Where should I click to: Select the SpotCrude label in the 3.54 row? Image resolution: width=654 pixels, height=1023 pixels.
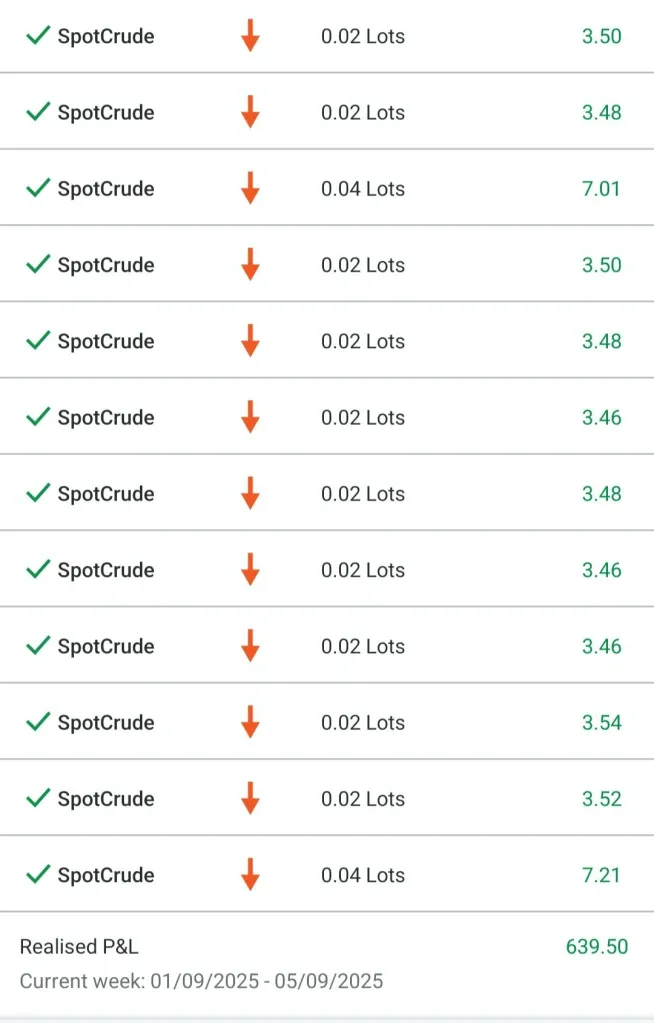106,723
